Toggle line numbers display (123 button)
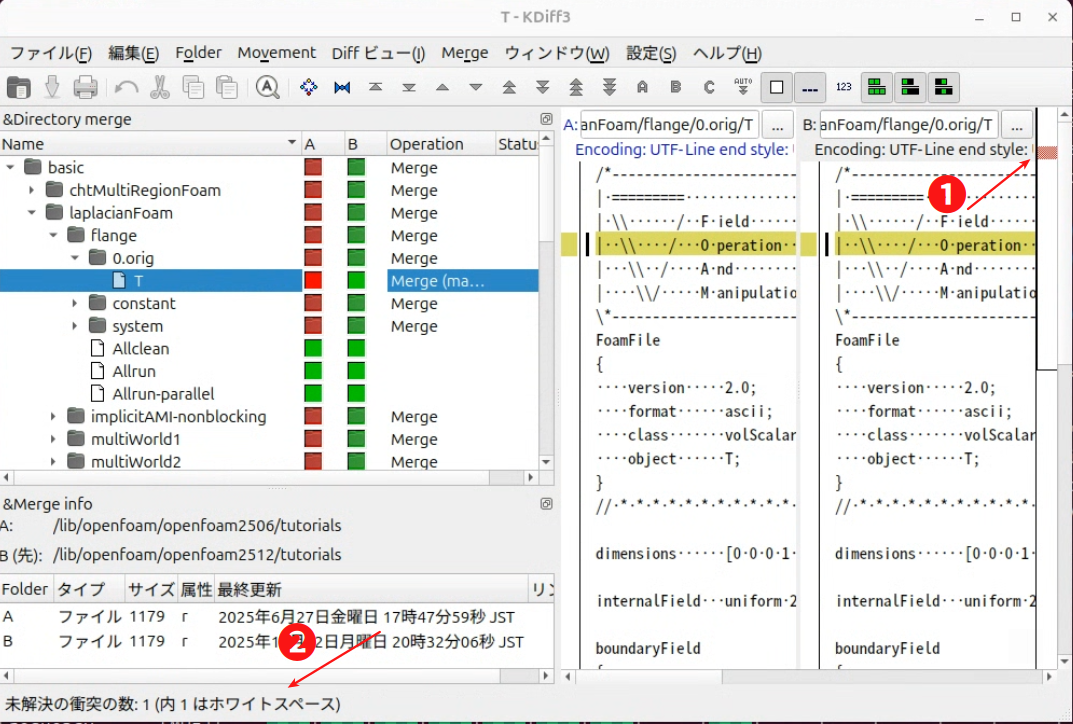 click(x=843, y=87)
